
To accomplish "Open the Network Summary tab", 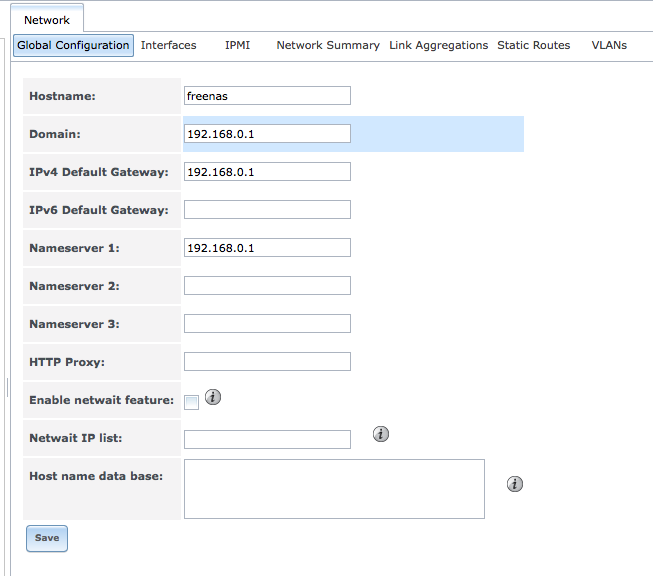I will pos(328,45).
